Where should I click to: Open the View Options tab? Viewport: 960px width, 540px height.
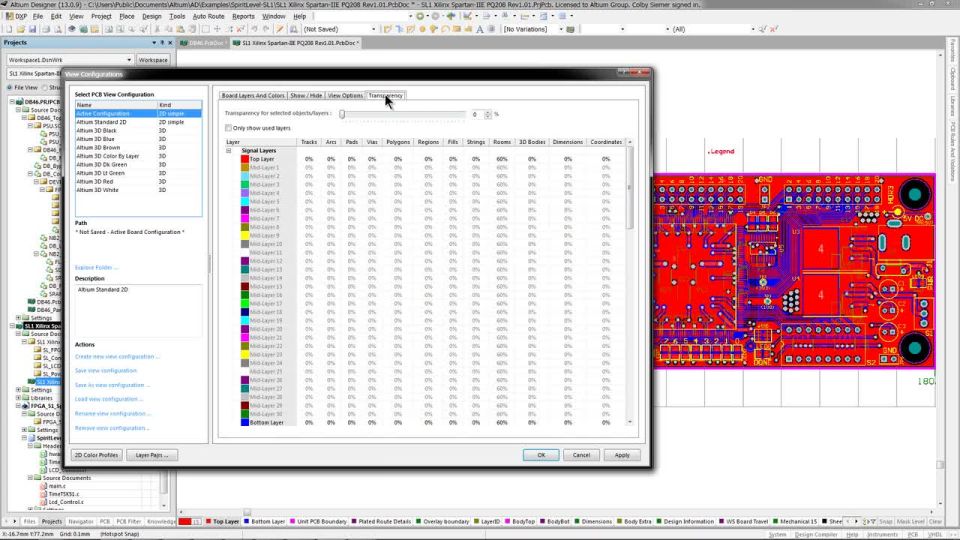pos(345,96)
